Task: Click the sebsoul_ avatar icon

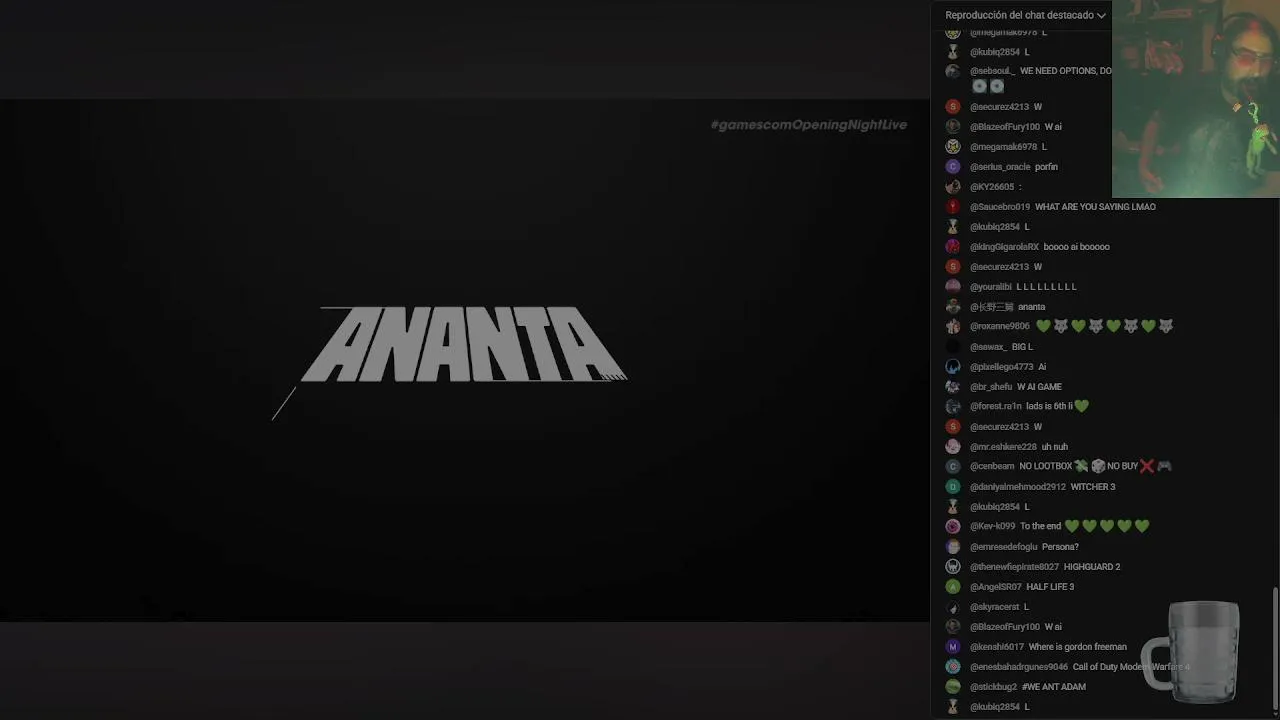Action: tap(953, 71)
